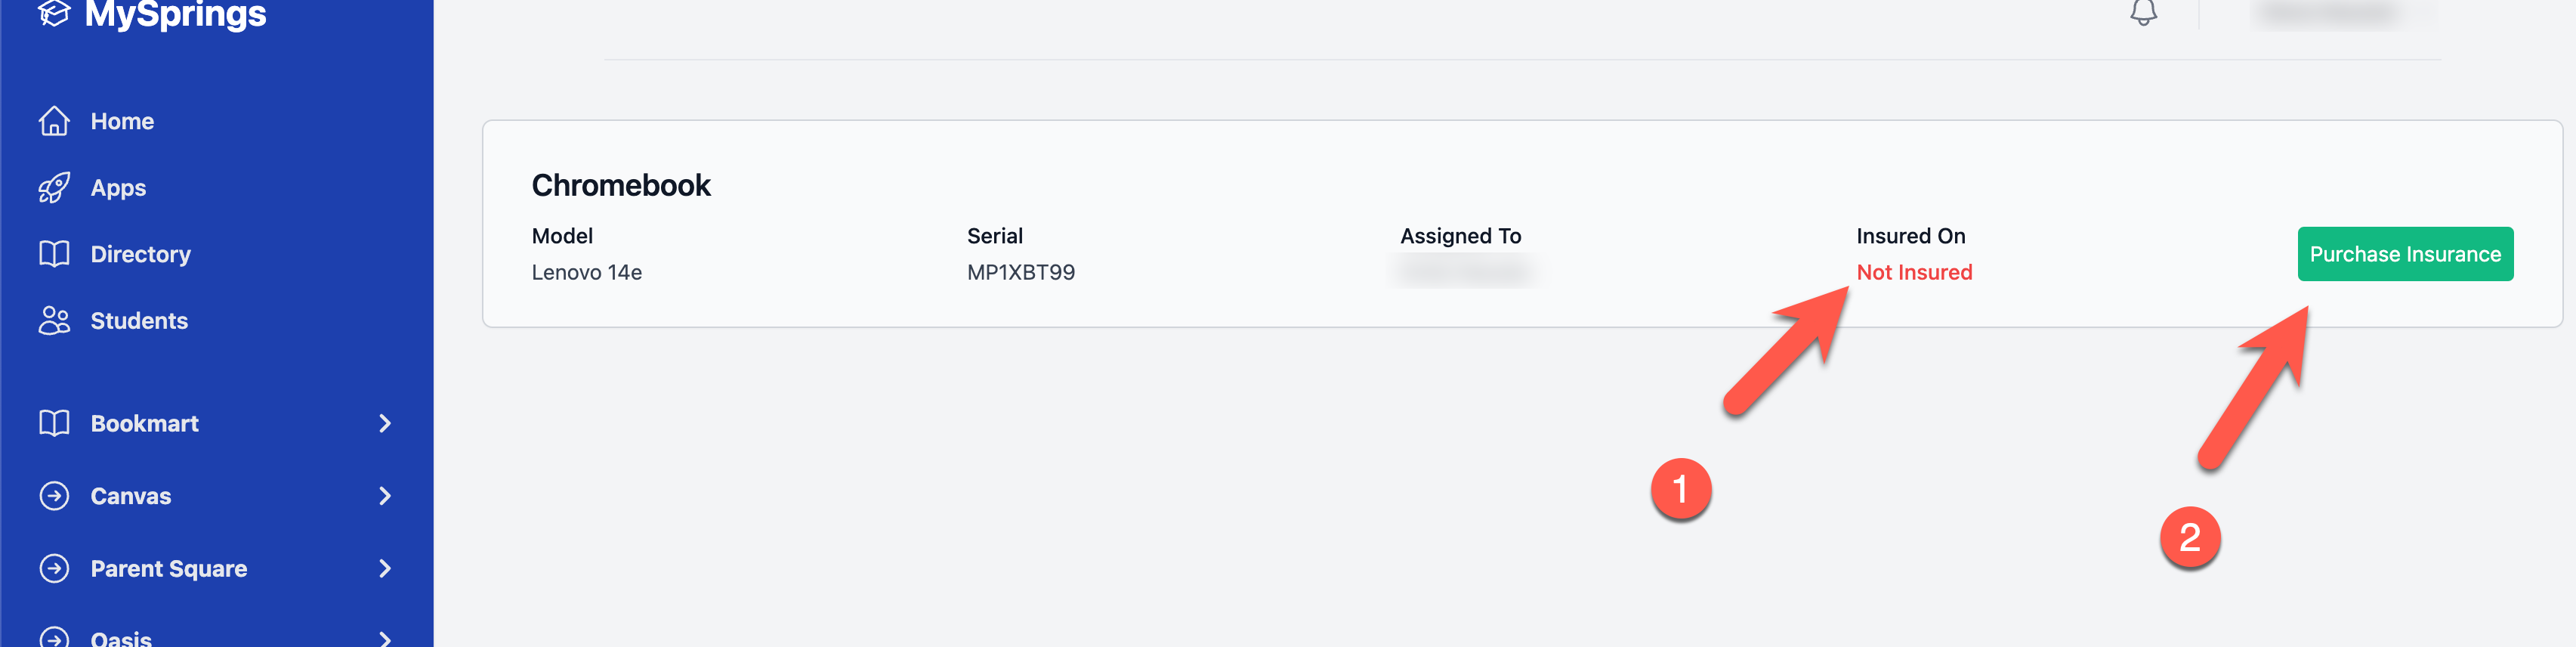Click the Home house icon
The image size is (2576, 647).
tap(54, 121)
